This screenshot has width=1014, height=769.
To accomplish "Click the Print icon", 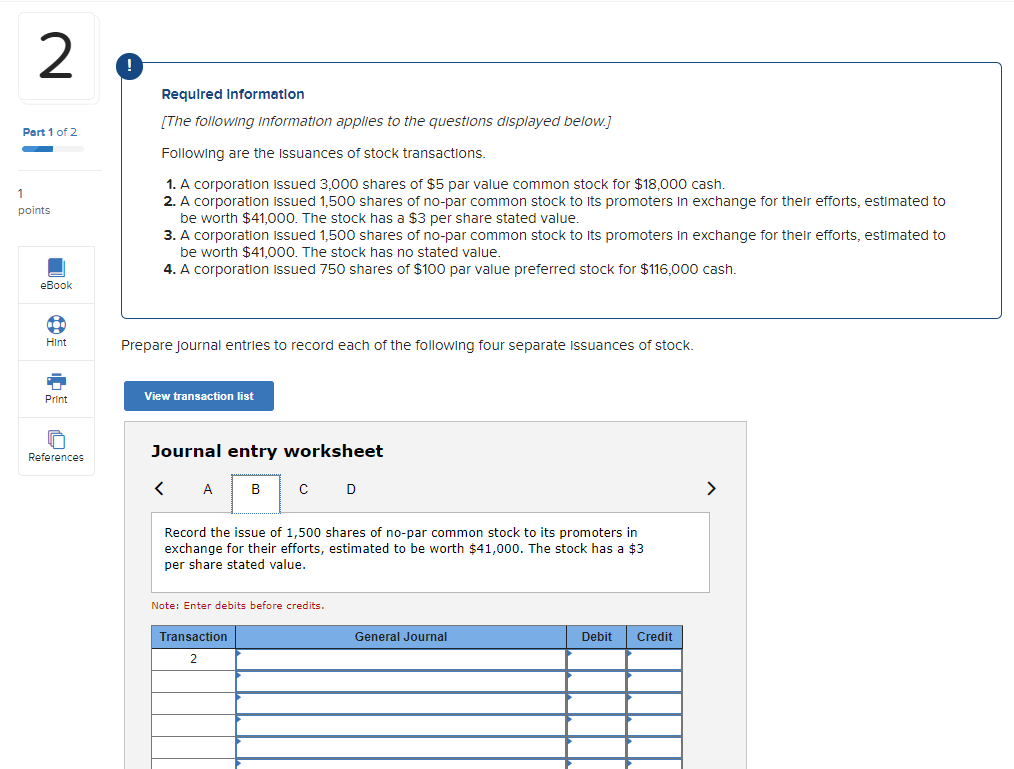I will point(55,388).
